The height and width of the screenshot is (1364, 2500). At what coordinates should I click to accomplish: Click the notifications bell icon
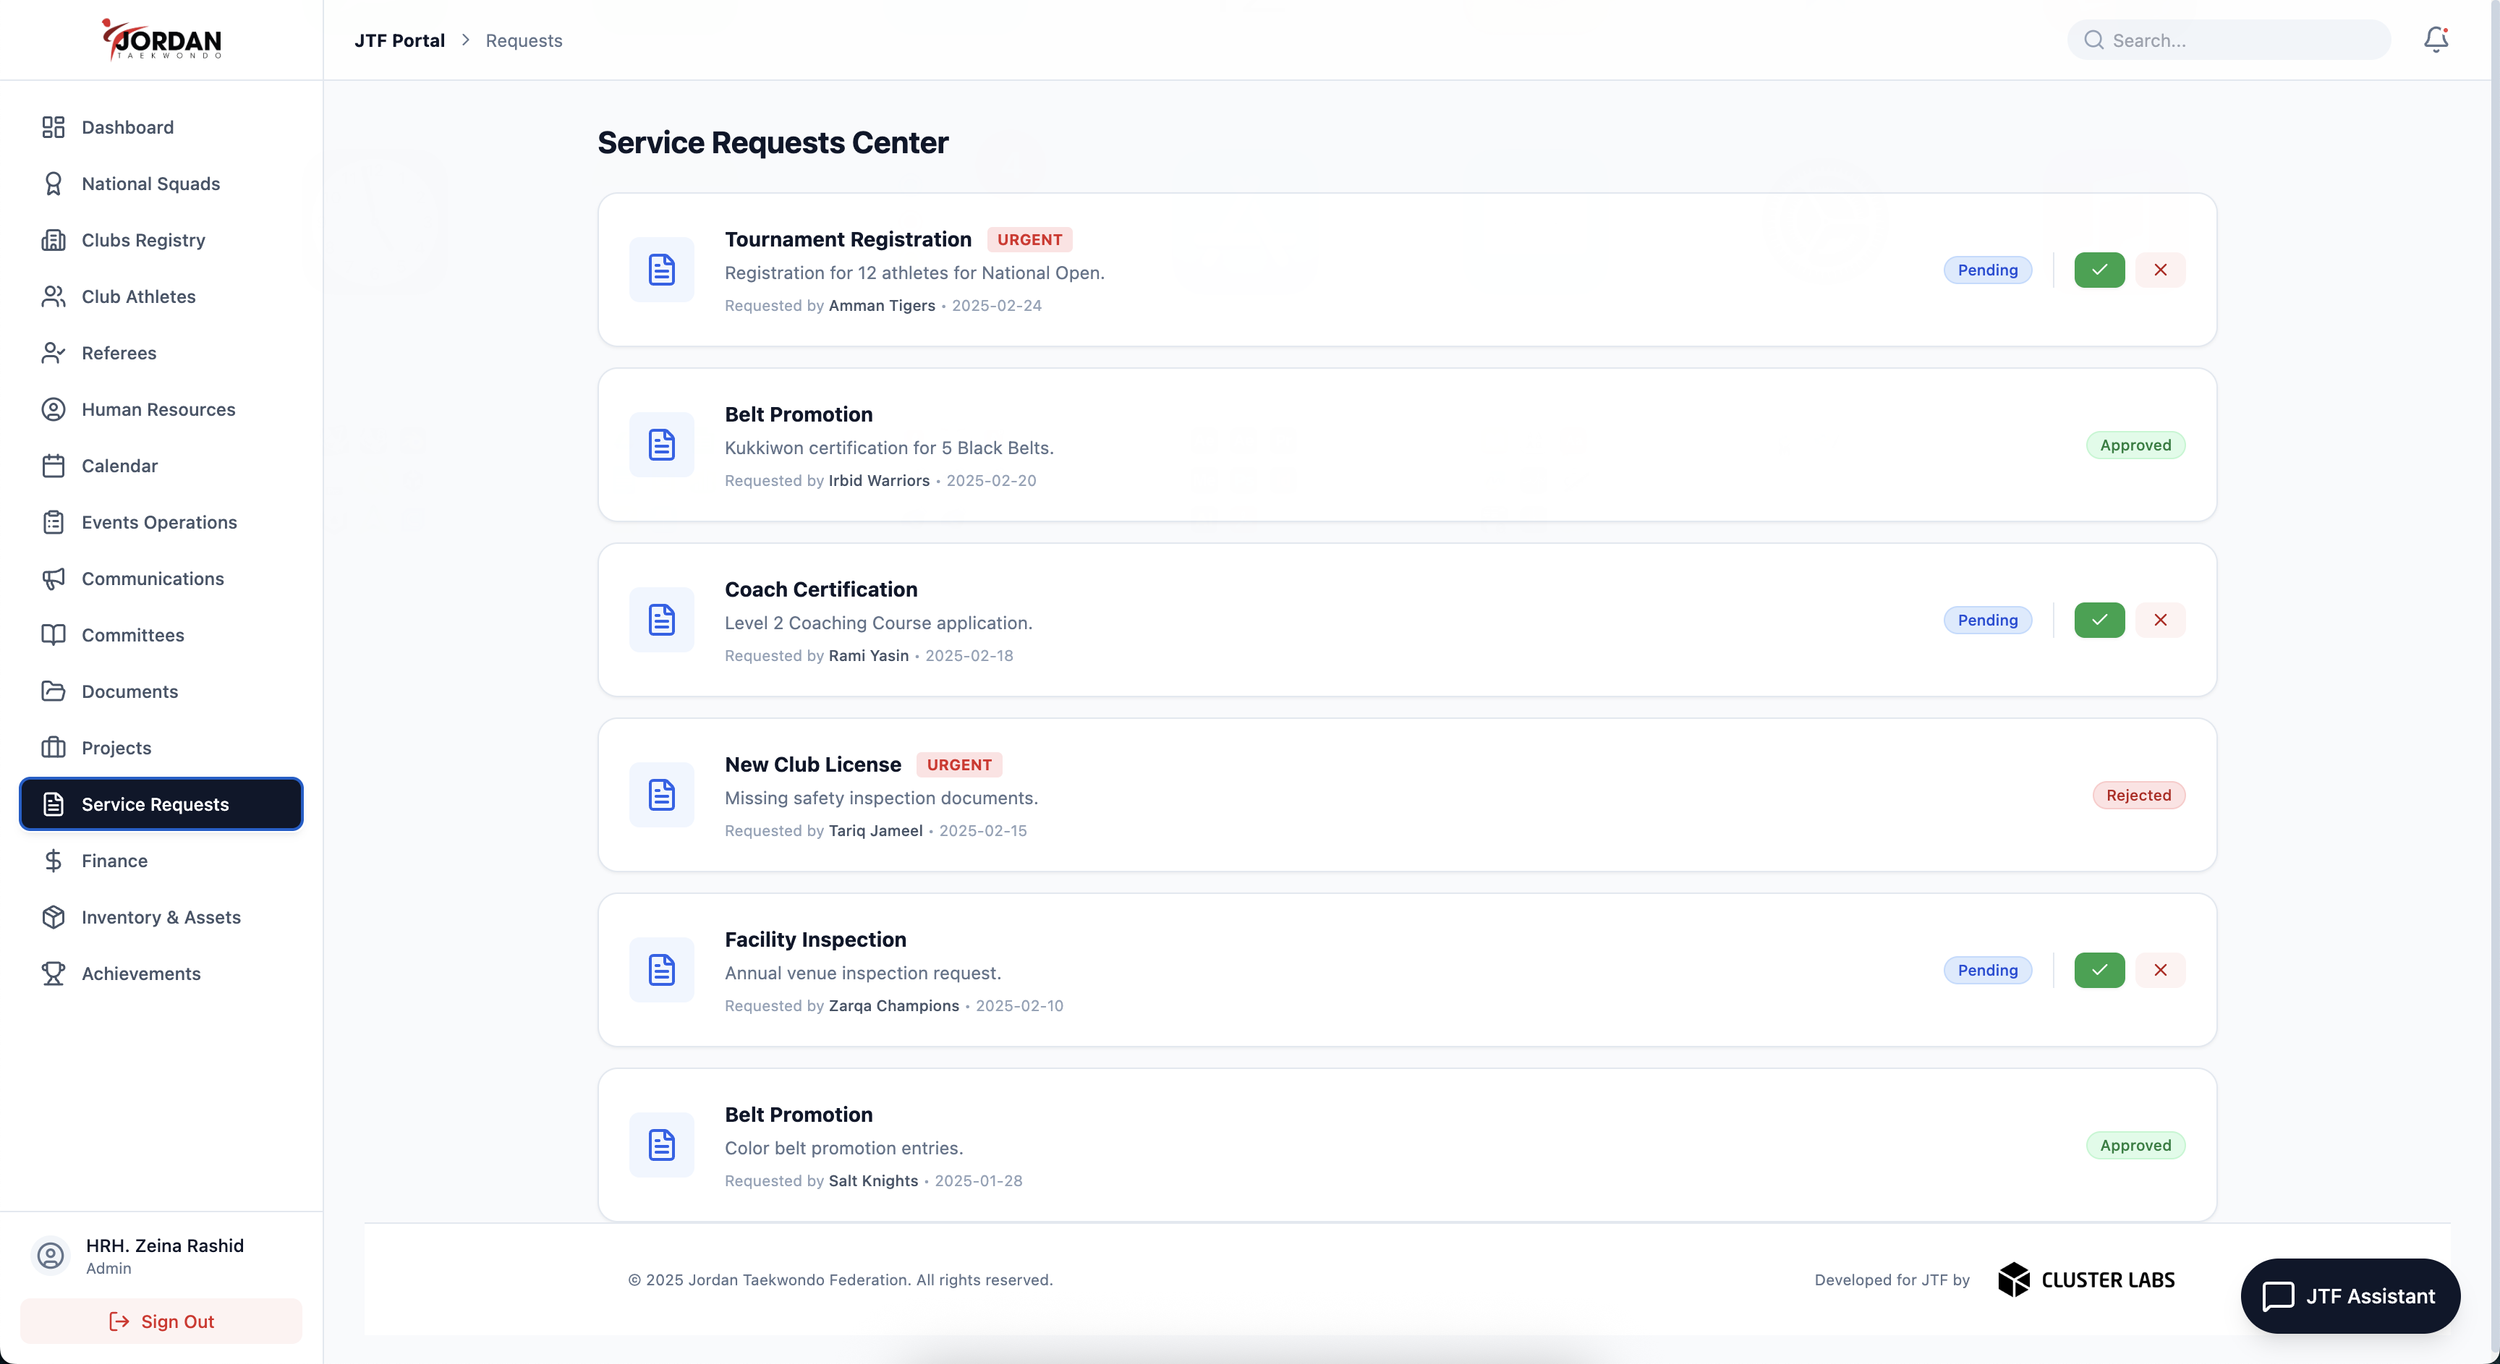(x=2435, y=40)
